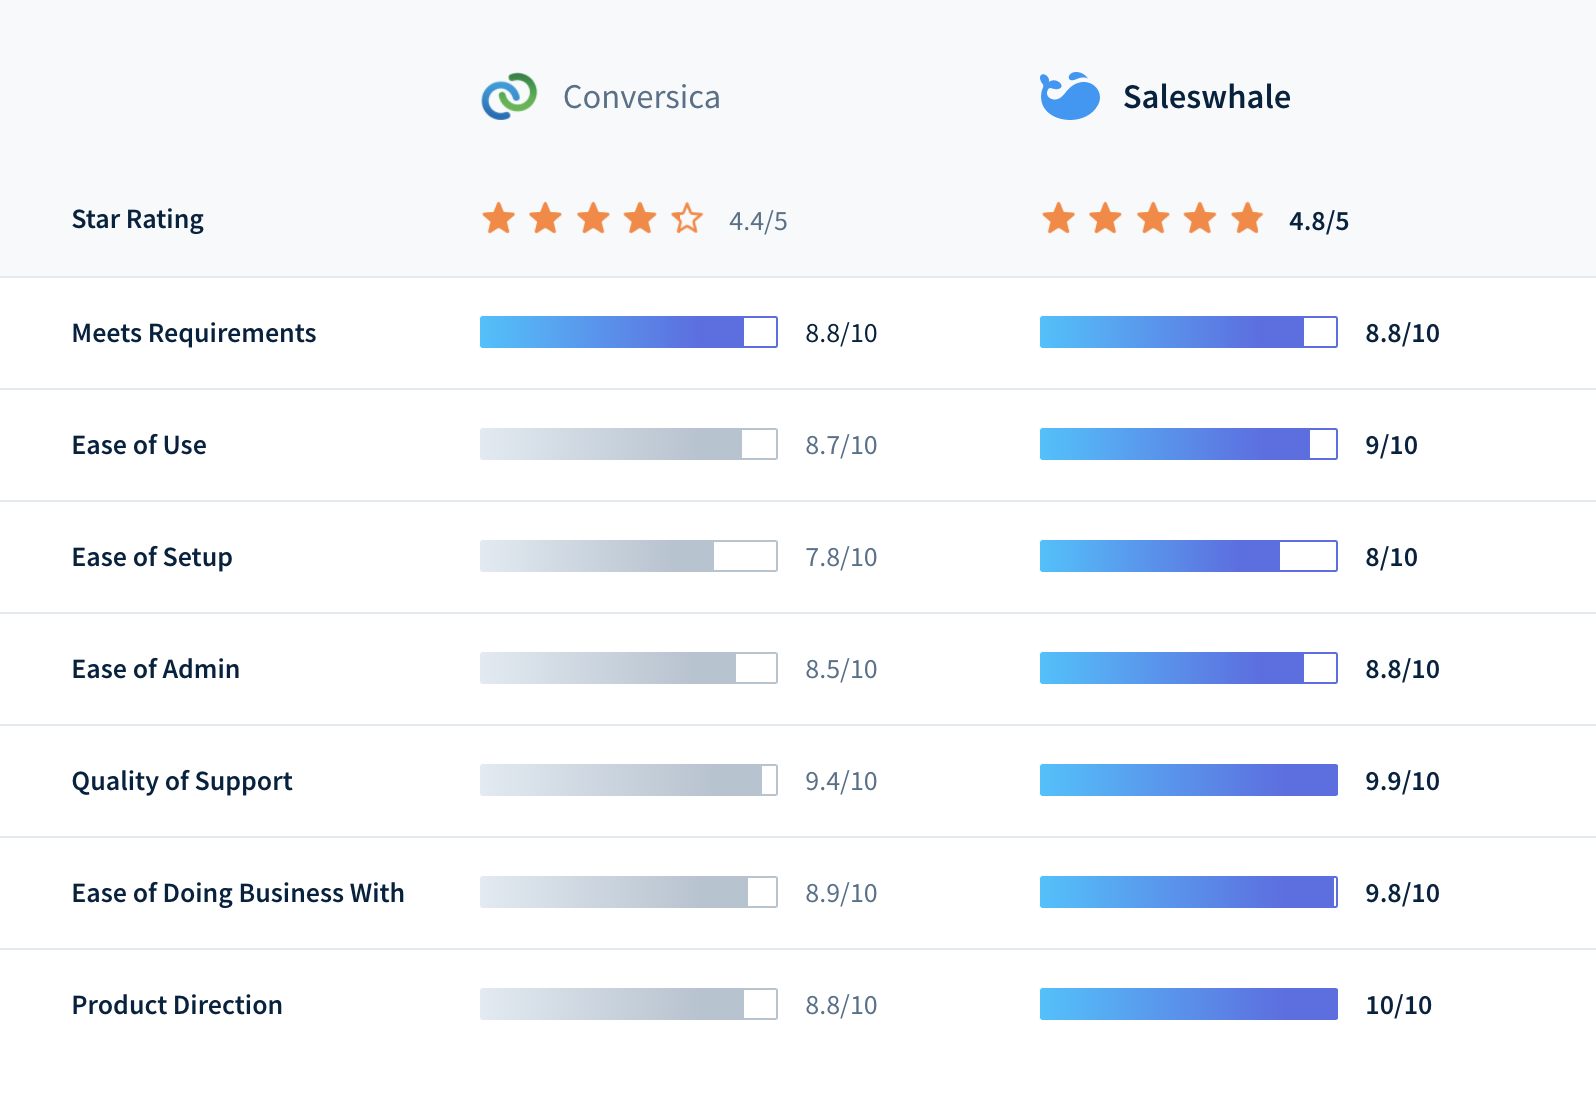Click the 9.8/10 Doing Business score
Screen dimensions: 1596x1106
1402,893
